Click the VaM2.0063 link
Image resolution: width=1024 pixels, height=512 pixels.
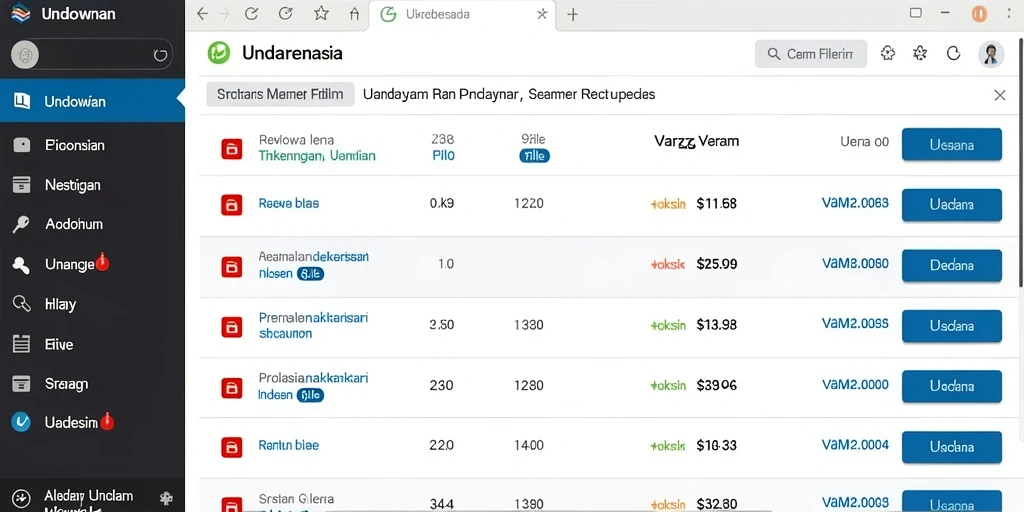click(x=855, y=203)
